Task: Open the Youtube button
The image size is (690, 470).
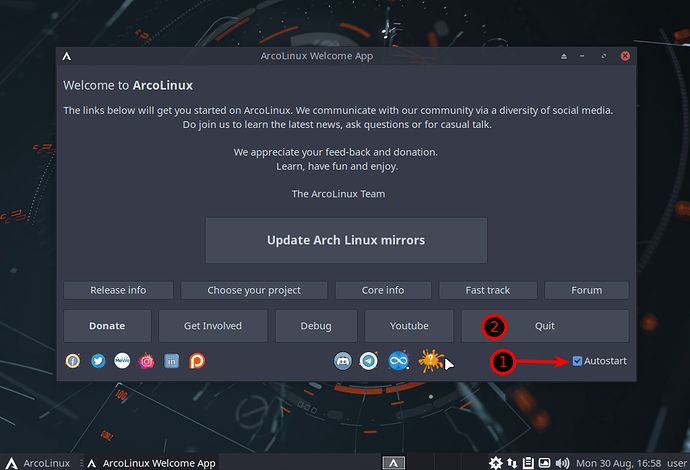Action: 409,326
